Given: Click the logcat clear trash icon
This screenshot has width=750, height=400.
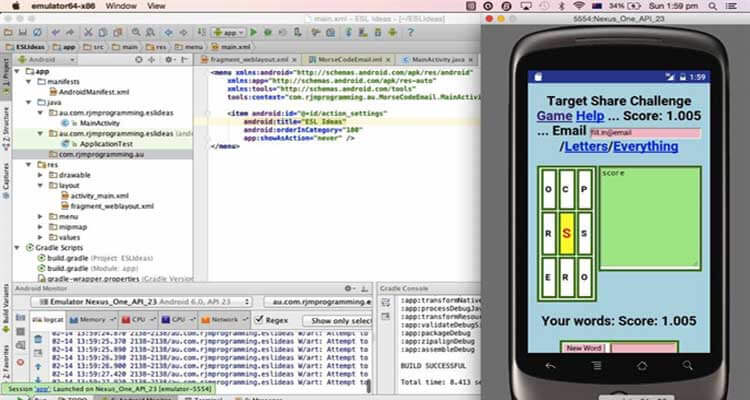Looking at the screenshot, I should pos(38,339).
